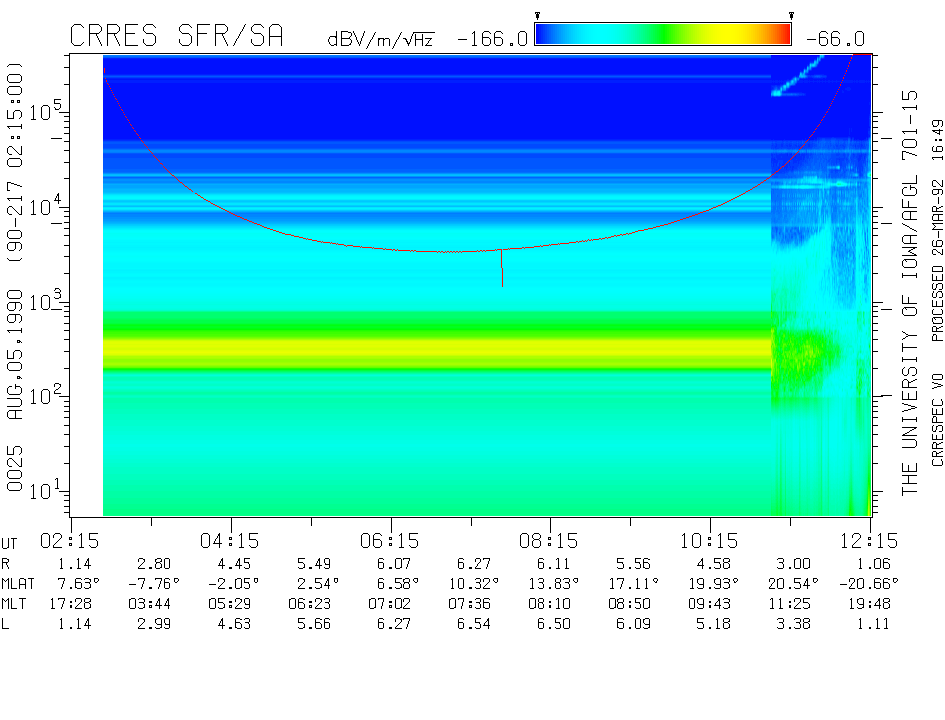Viewport: 945px width, 720px height.
Task: Click the center of the color scale bar
Action: (663, 35)
